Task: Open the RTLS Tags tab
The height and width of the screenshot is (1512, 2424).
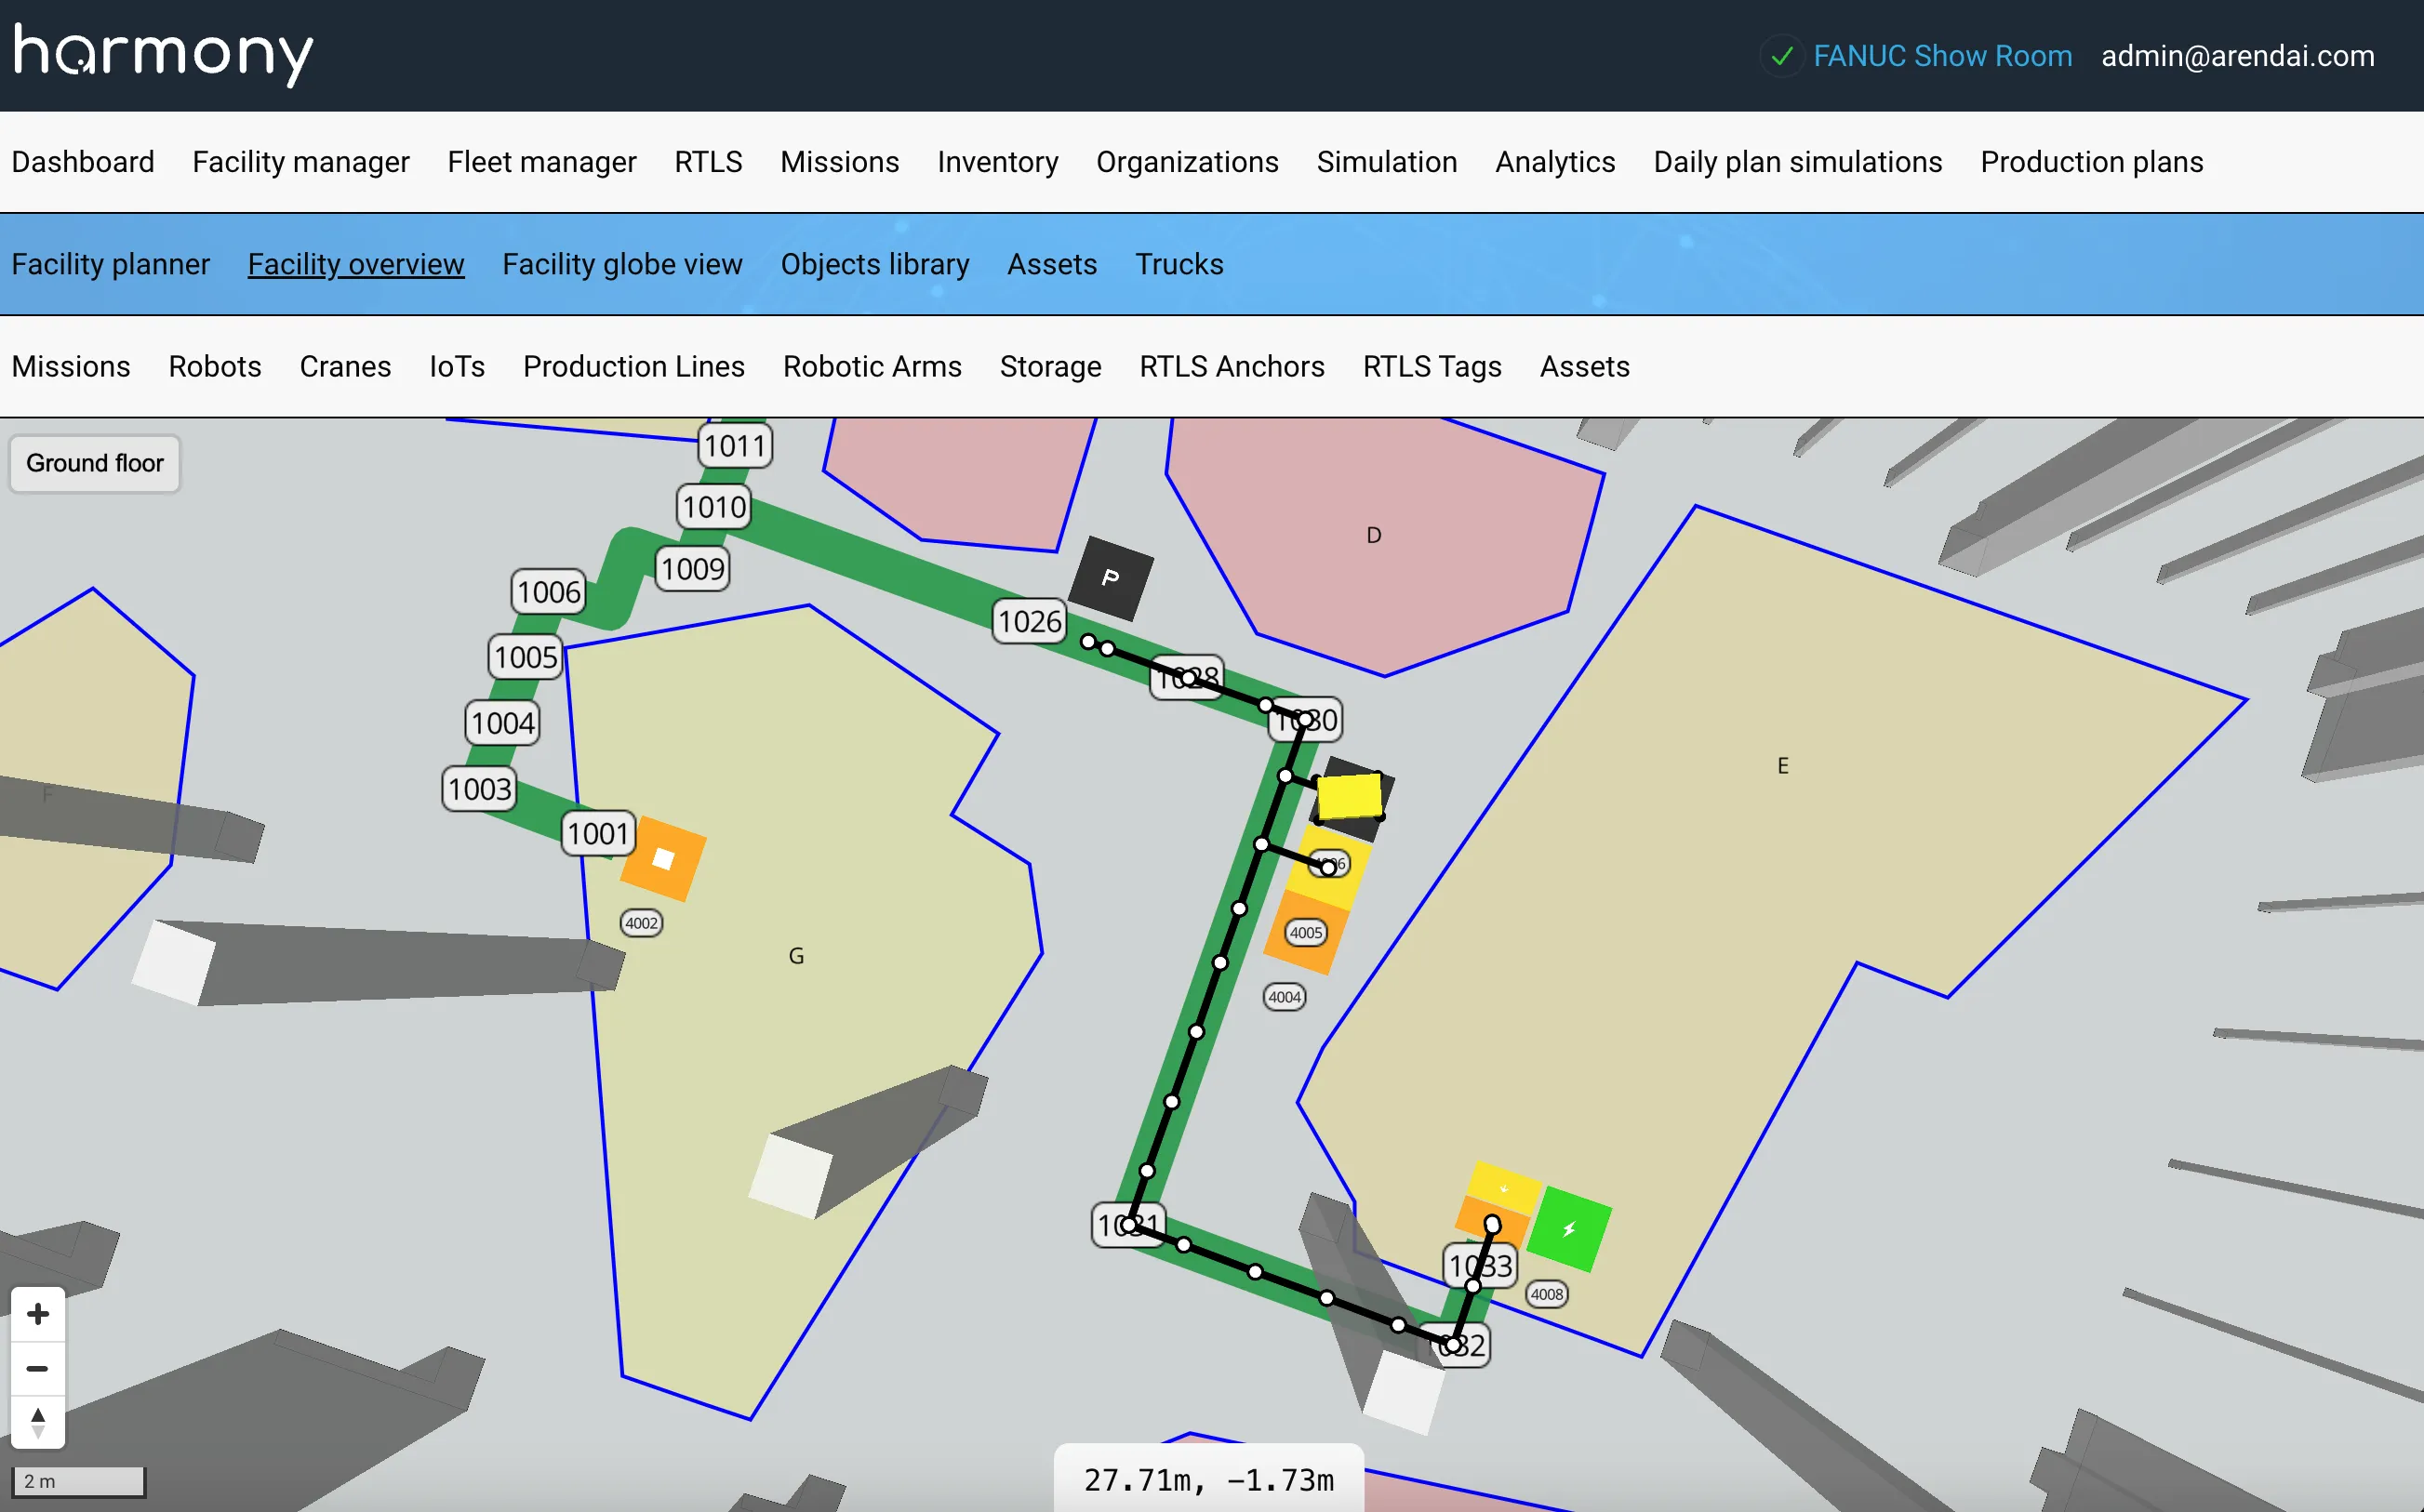Action: click(1432, 367)
